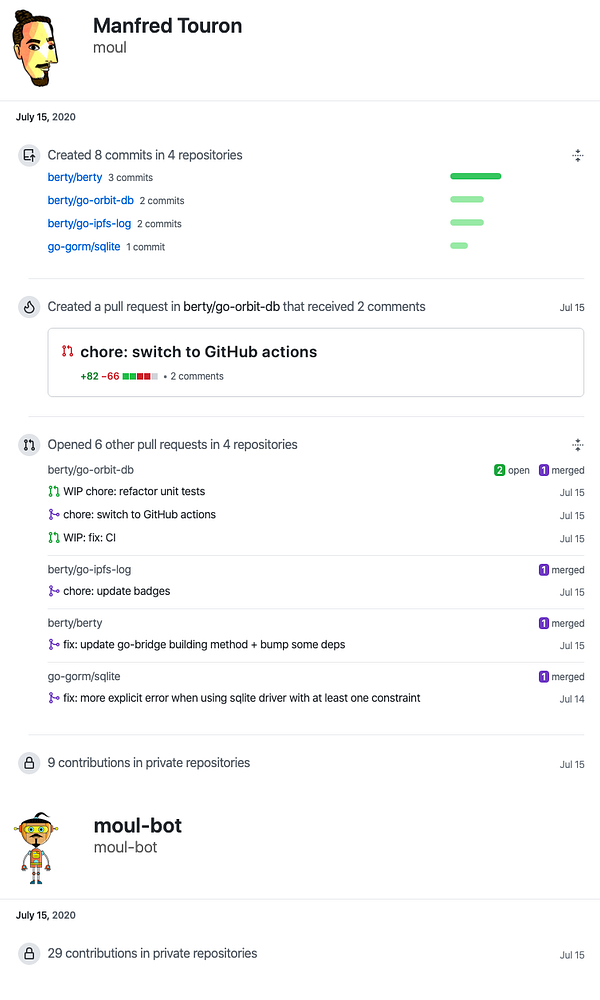The image size is (600, 1000).
Task: Click the lock icon beside 9 contributions
Action: (29, 763)
